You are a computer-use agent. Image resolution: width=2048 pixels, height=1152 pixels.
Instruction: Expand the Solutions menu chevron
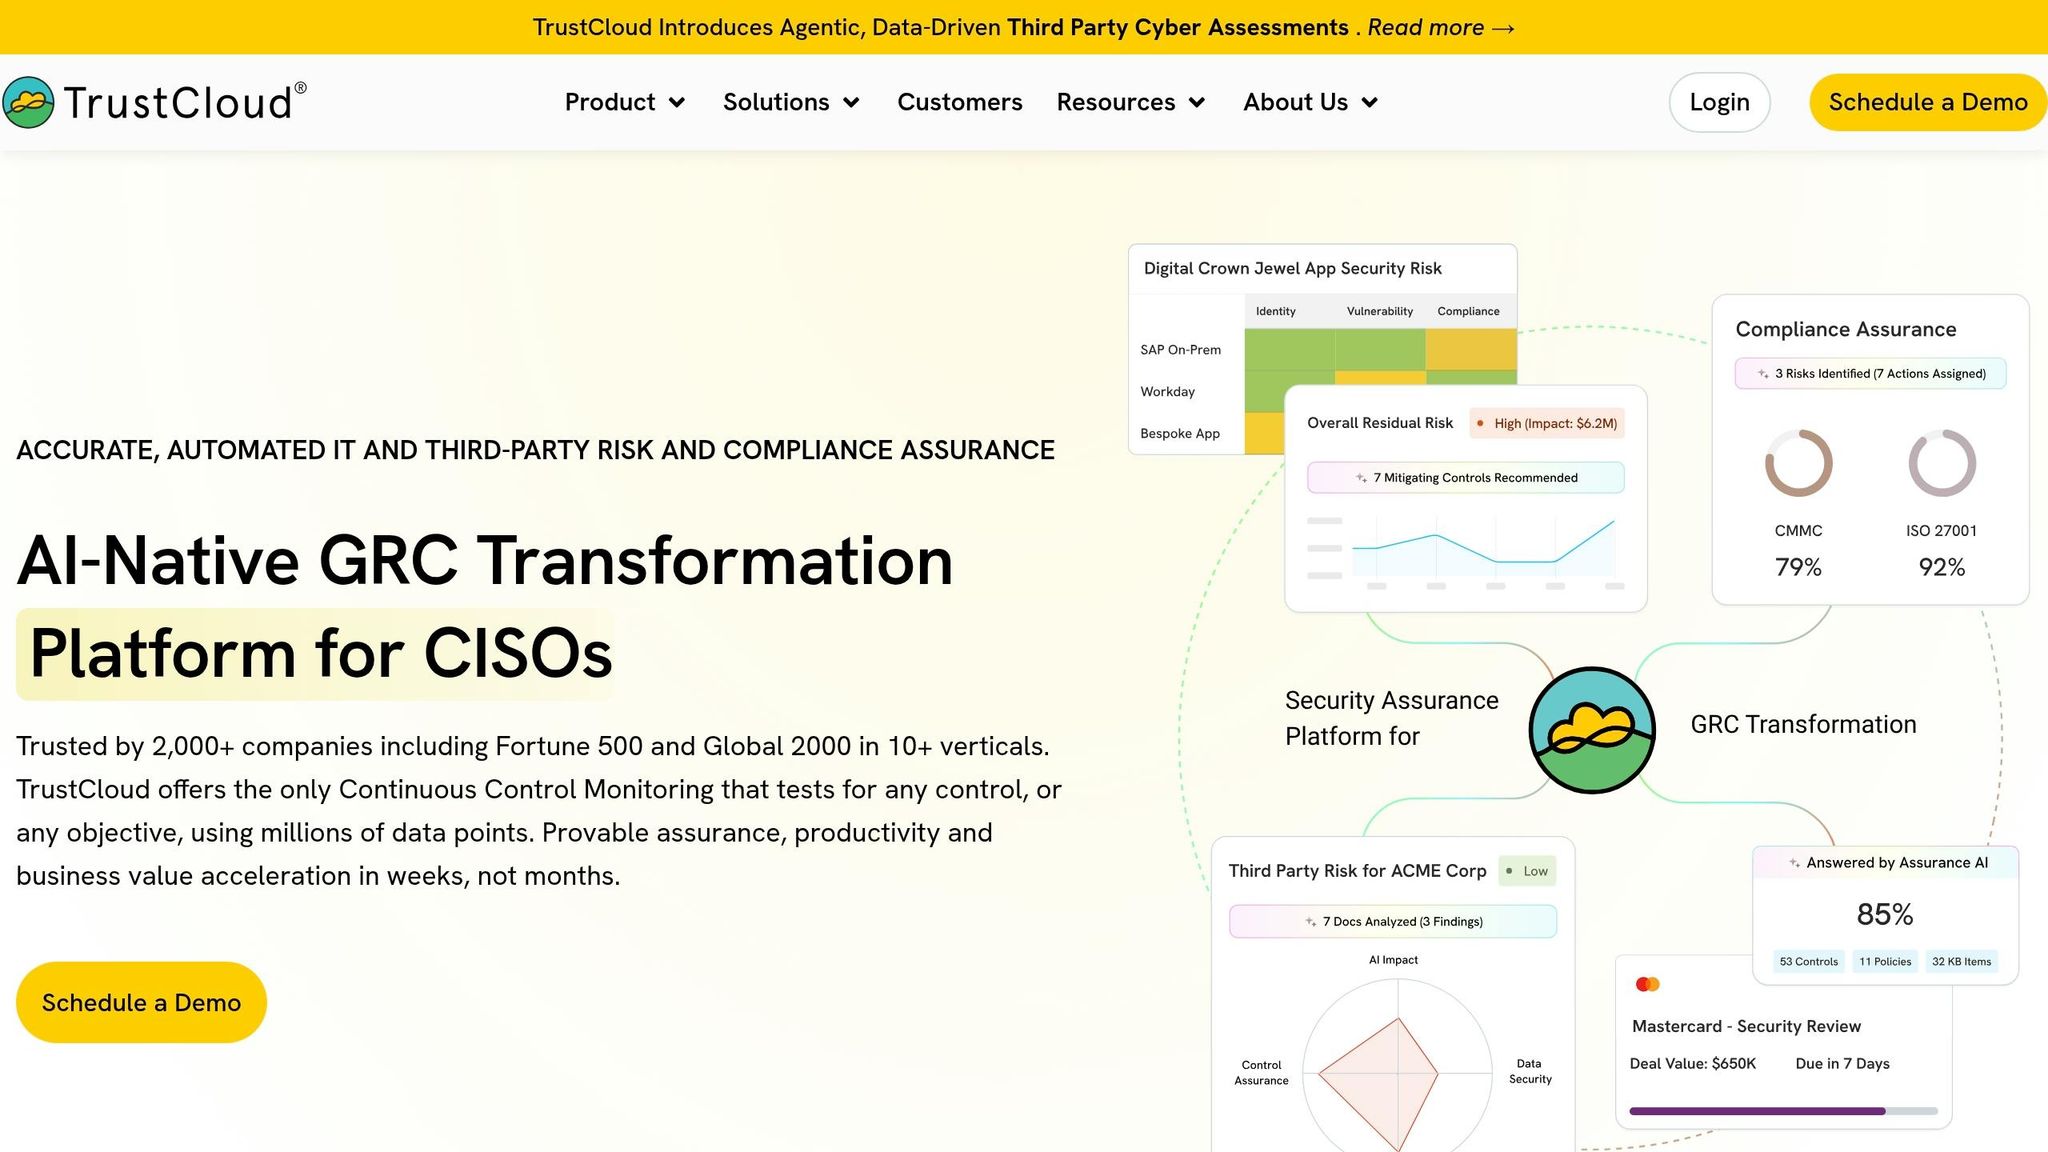pos(852,102)
